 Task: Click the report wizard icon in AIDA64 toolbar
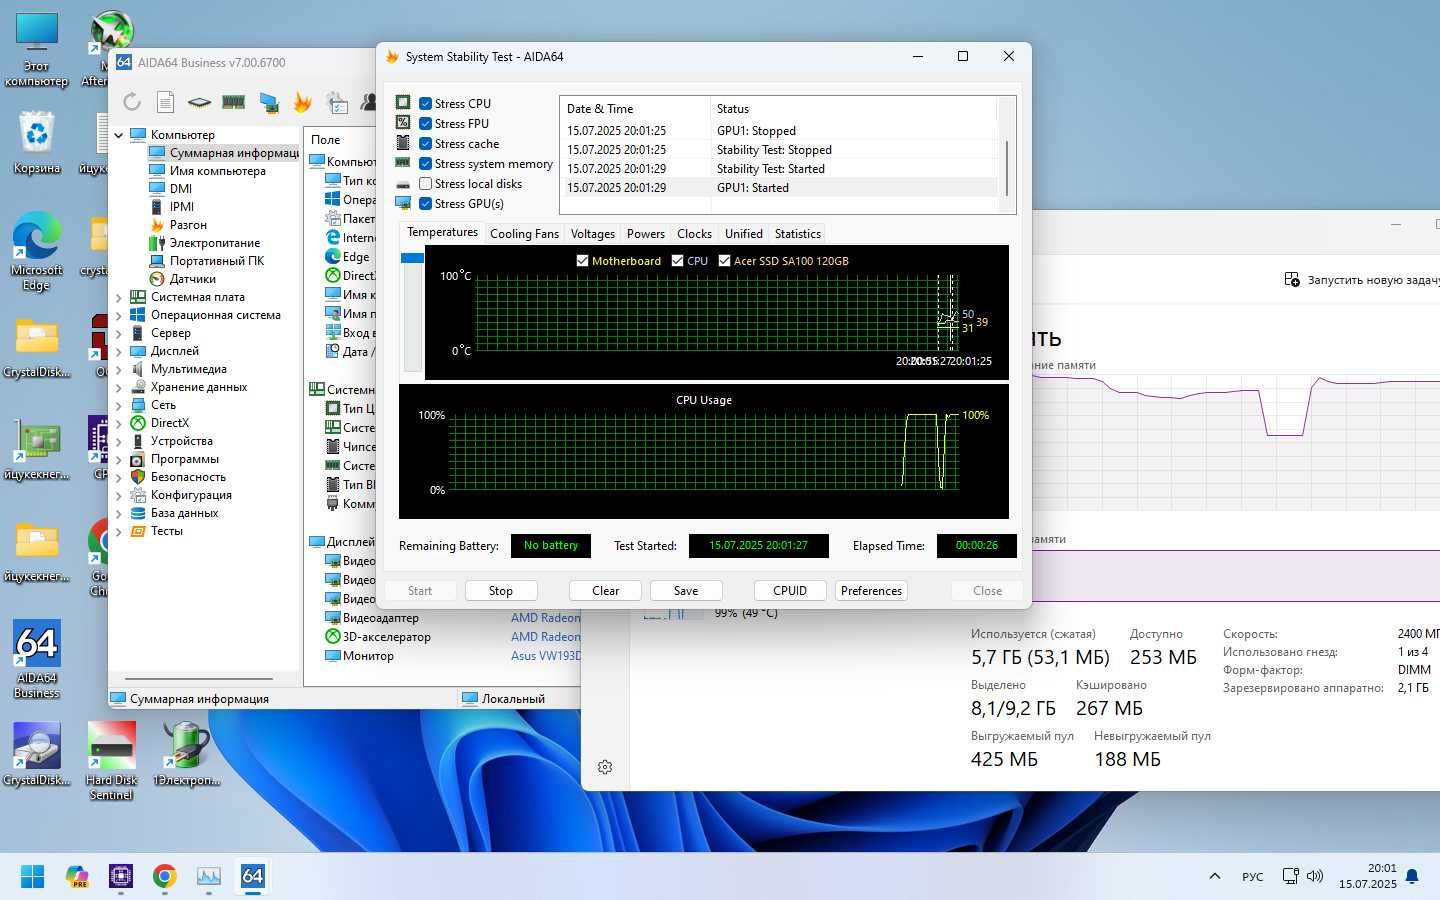coord(337,101)
